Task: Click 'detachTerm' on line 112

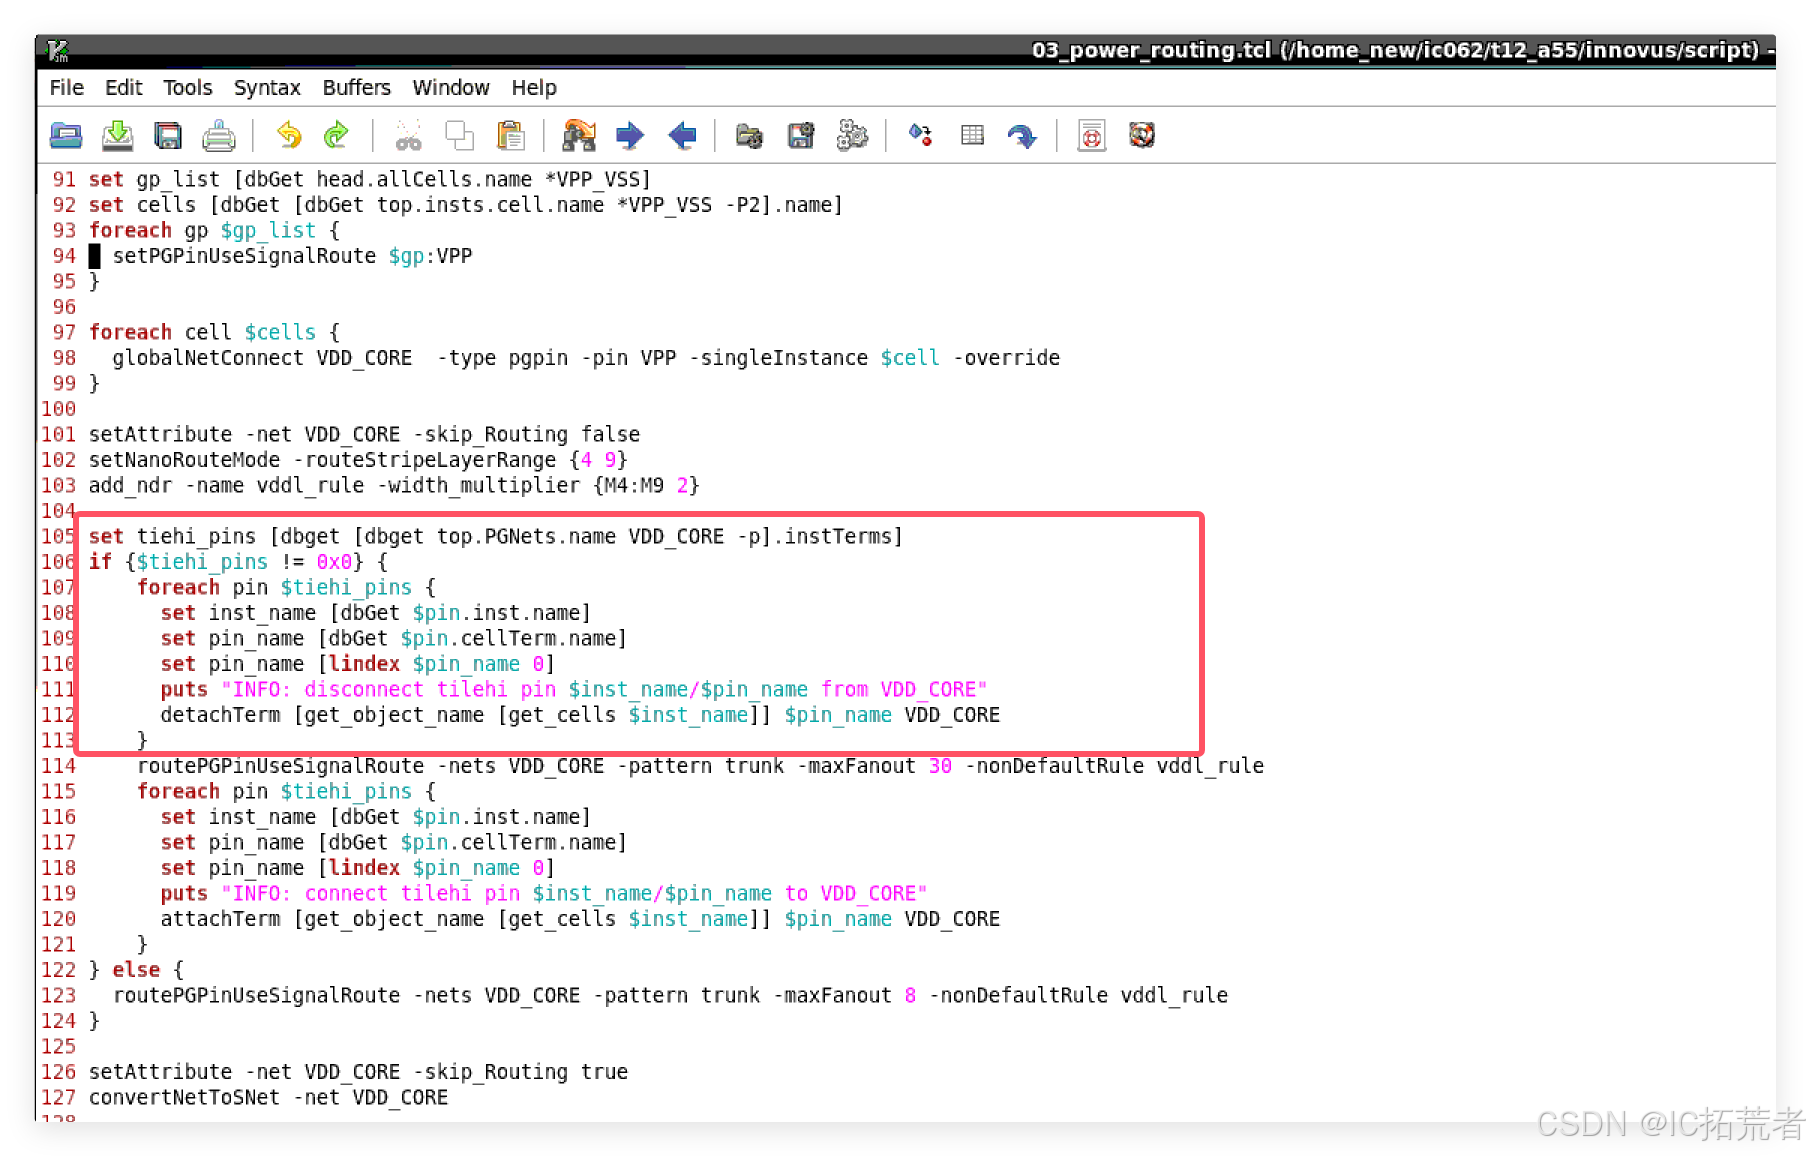Action: (x=220, y=715)
